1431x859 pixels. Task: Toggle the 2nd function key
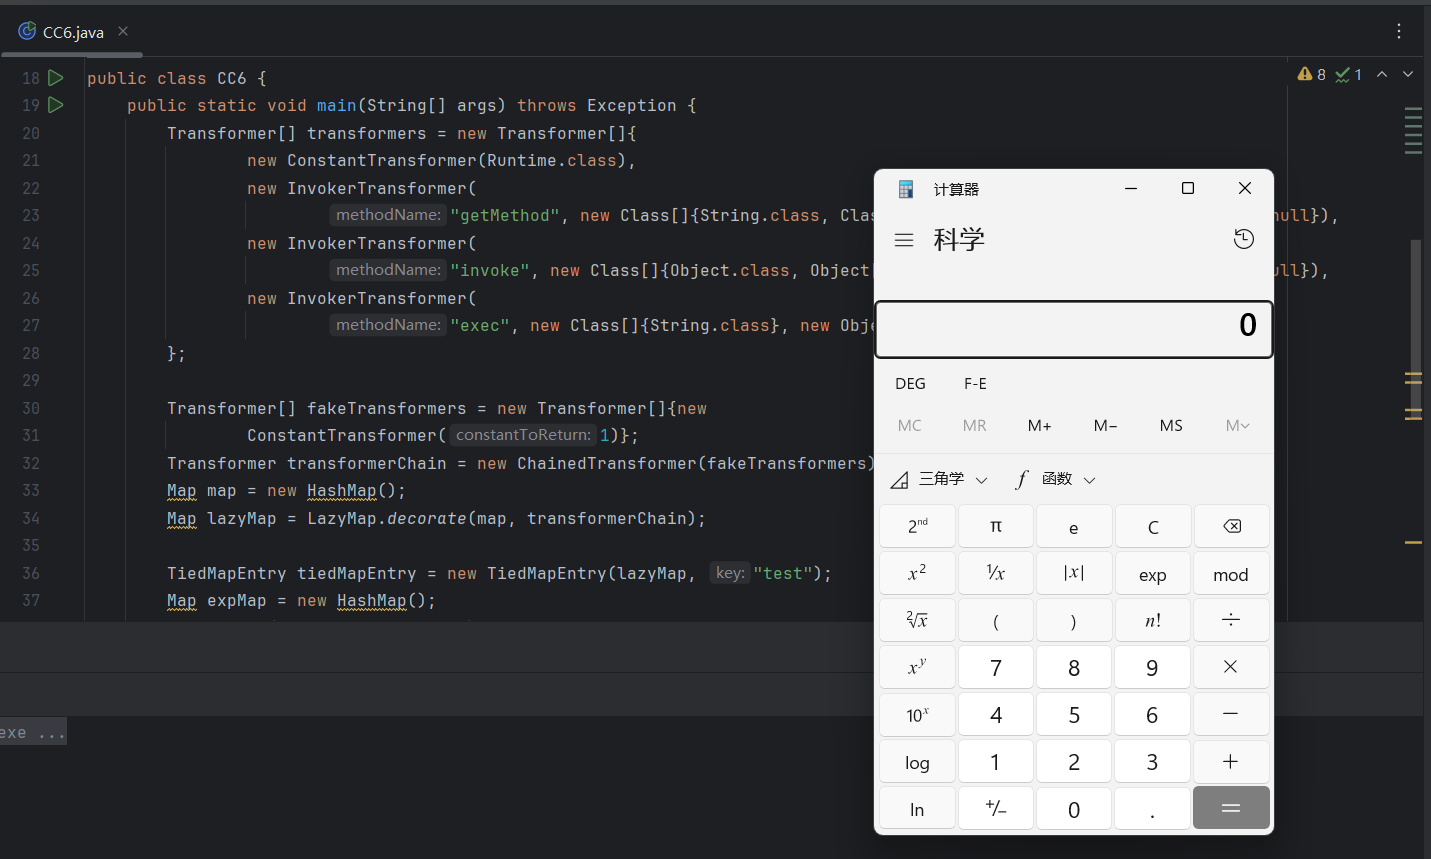tap(918, 526)
